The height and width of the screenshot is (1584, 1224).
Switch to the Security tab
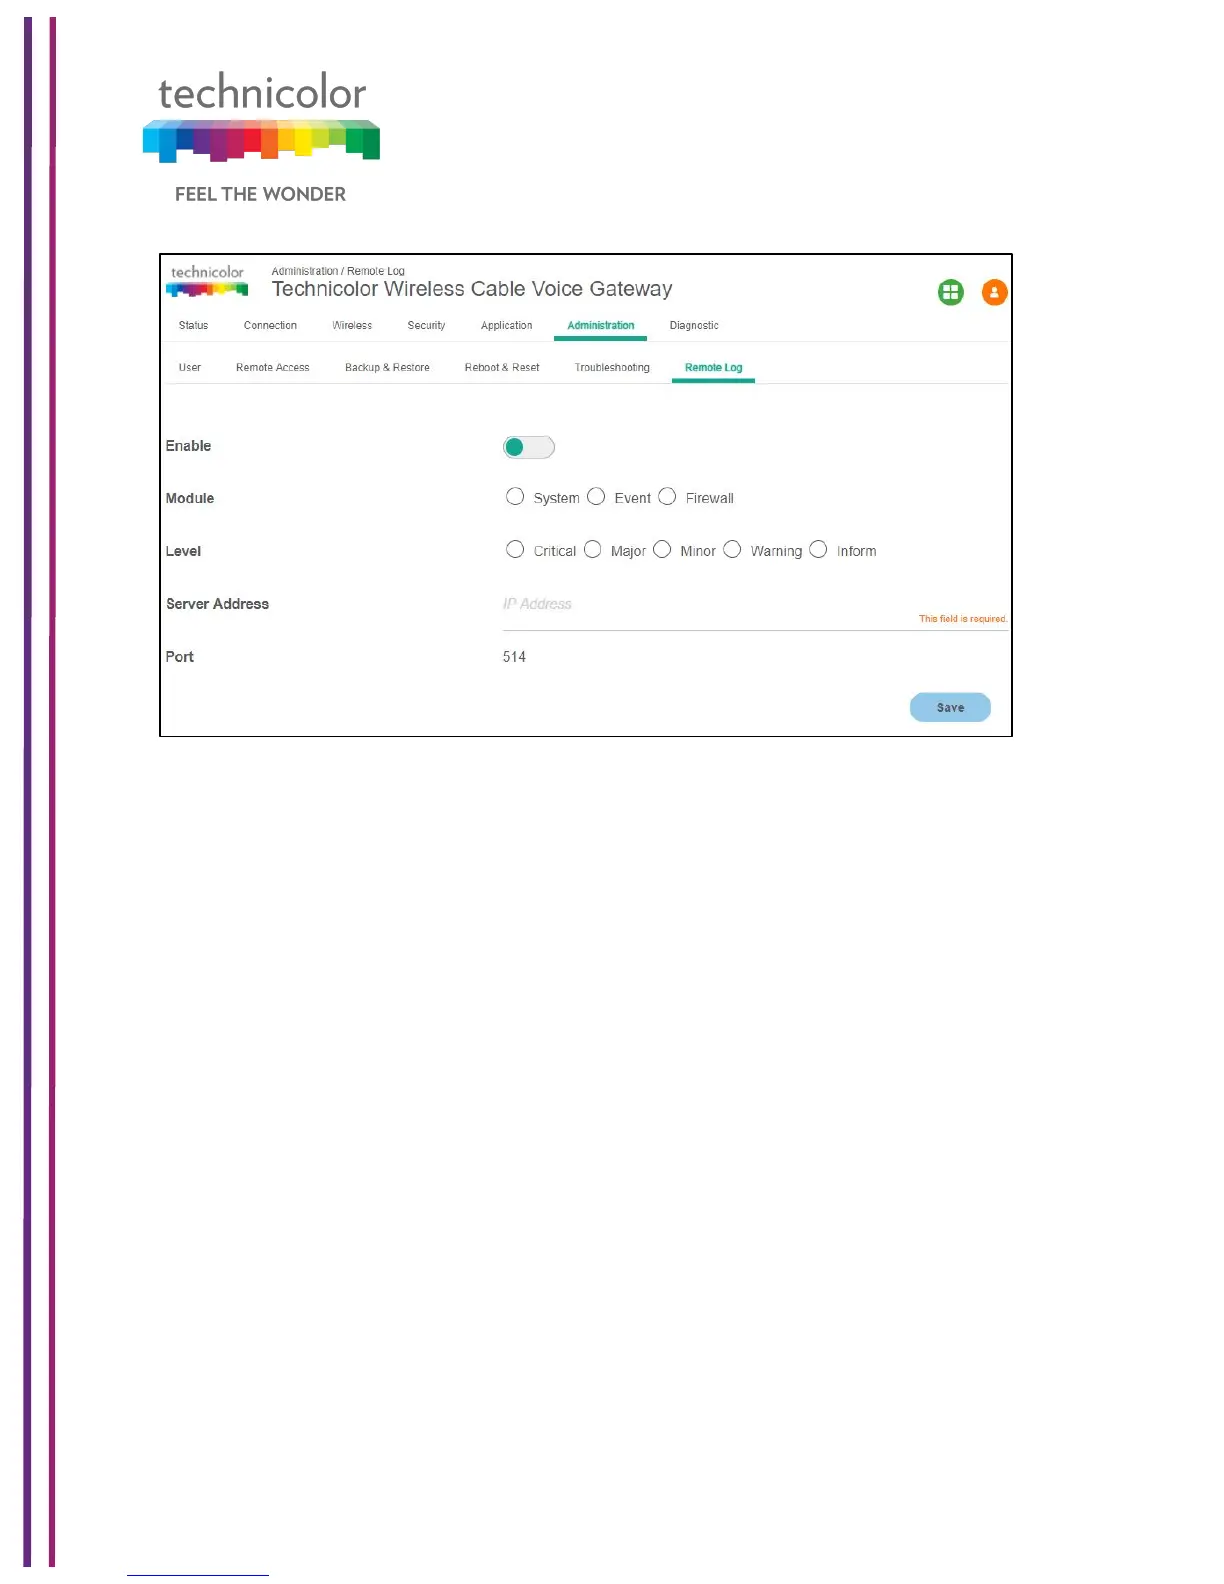[426, 326]
